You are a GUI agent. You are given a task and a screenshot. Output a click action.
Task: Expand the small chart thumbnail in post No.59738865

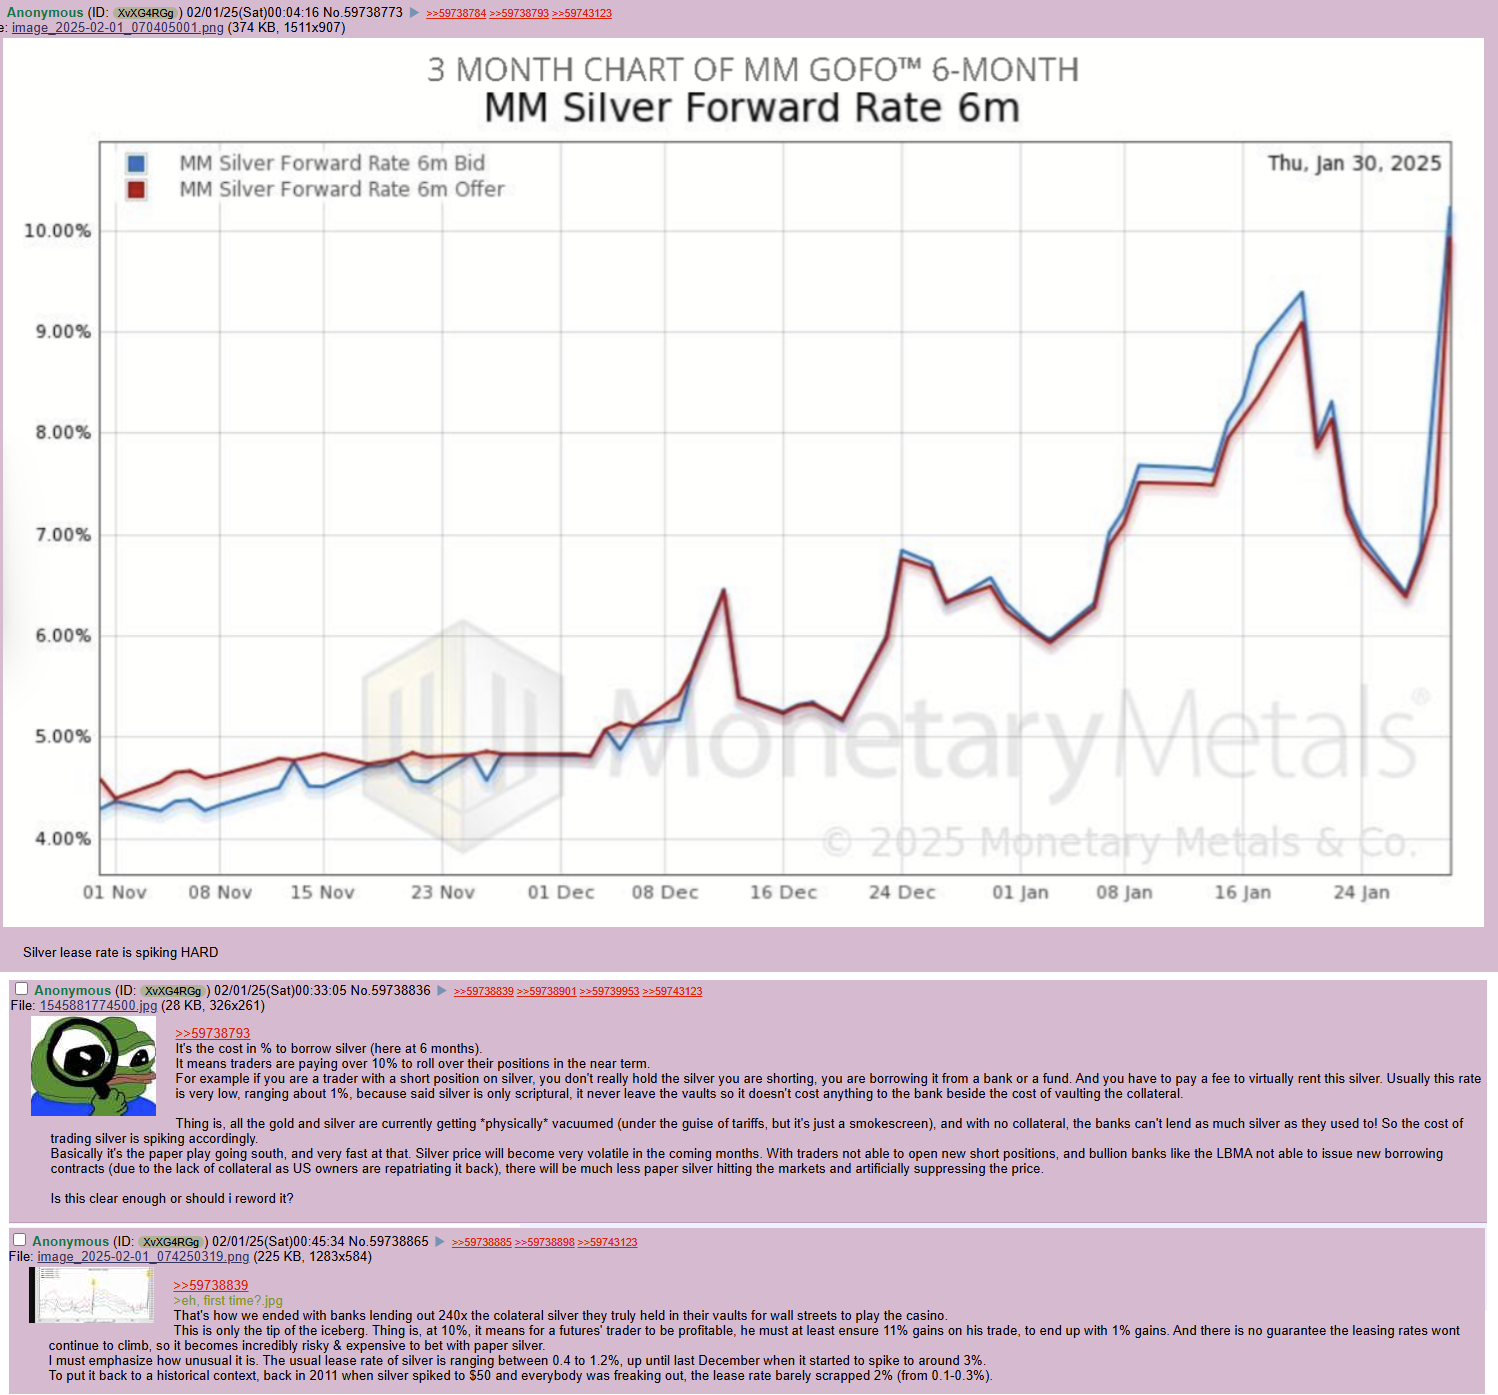[92, 1295]
